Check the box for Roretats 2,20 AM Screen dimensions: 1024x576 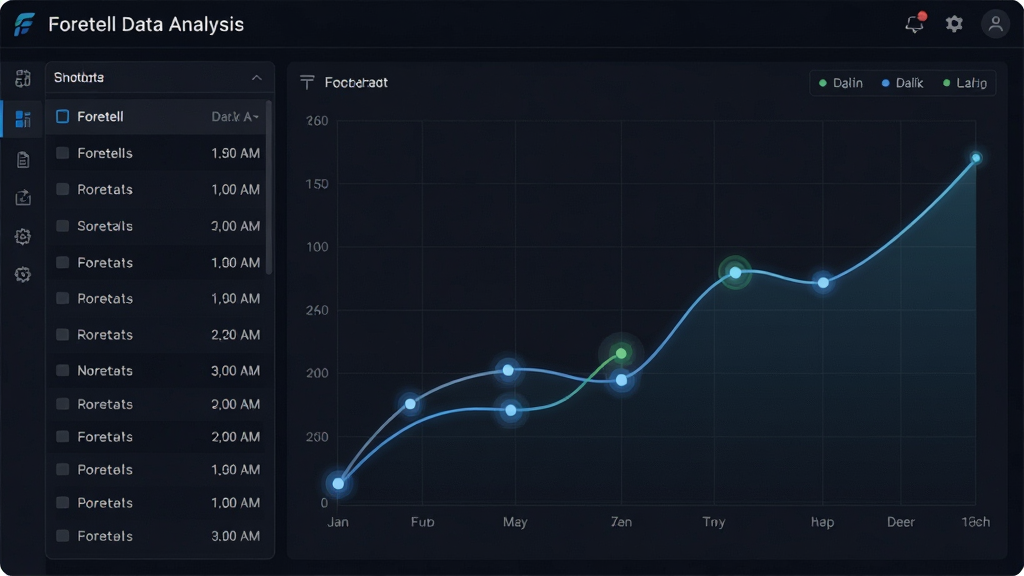63,334
